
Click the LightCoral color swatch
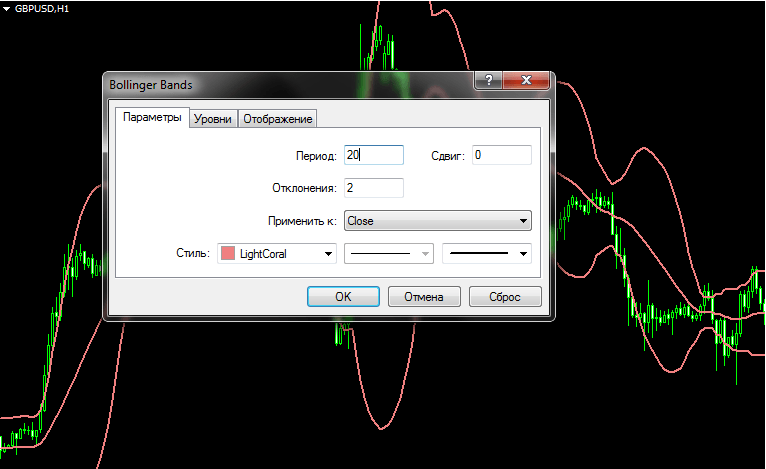[227, 254]
